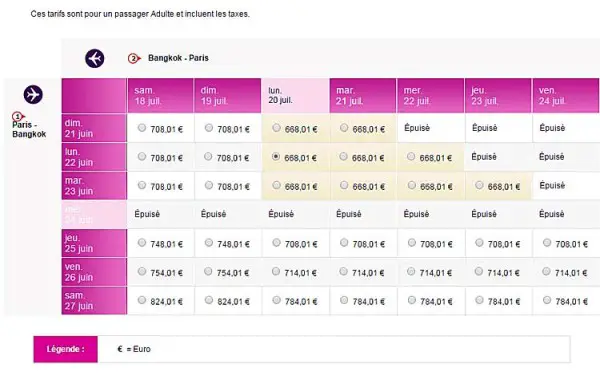The width and height of the screenshot is (600, 376).
Task: Select 708,01 € for 21 juin and 18 juil.
Action: coord(142,128)
